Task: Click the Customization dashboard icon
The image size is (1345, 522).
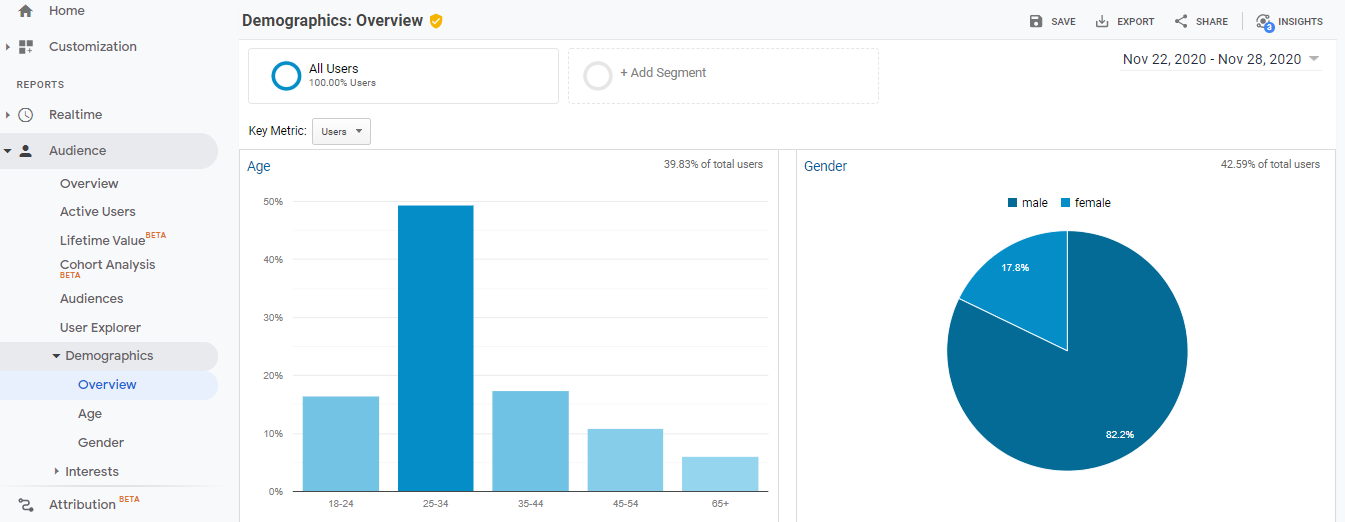Action: (x=26, y=47)
